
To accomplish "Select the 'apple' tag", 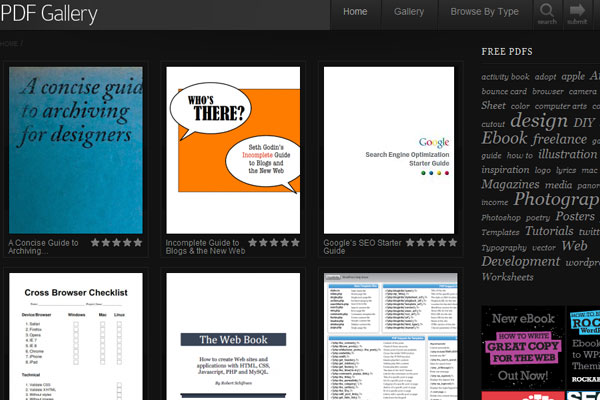I will pyautogui.click(x=573, y=77).
